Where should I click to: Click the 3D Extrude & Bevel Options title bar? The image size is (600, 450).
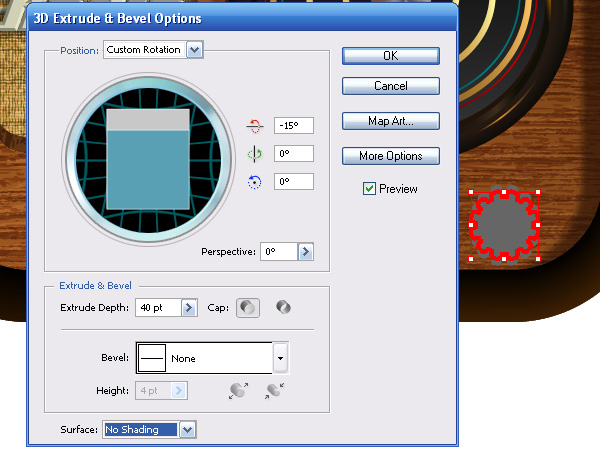pyautogui.click(x=243, y=18)
